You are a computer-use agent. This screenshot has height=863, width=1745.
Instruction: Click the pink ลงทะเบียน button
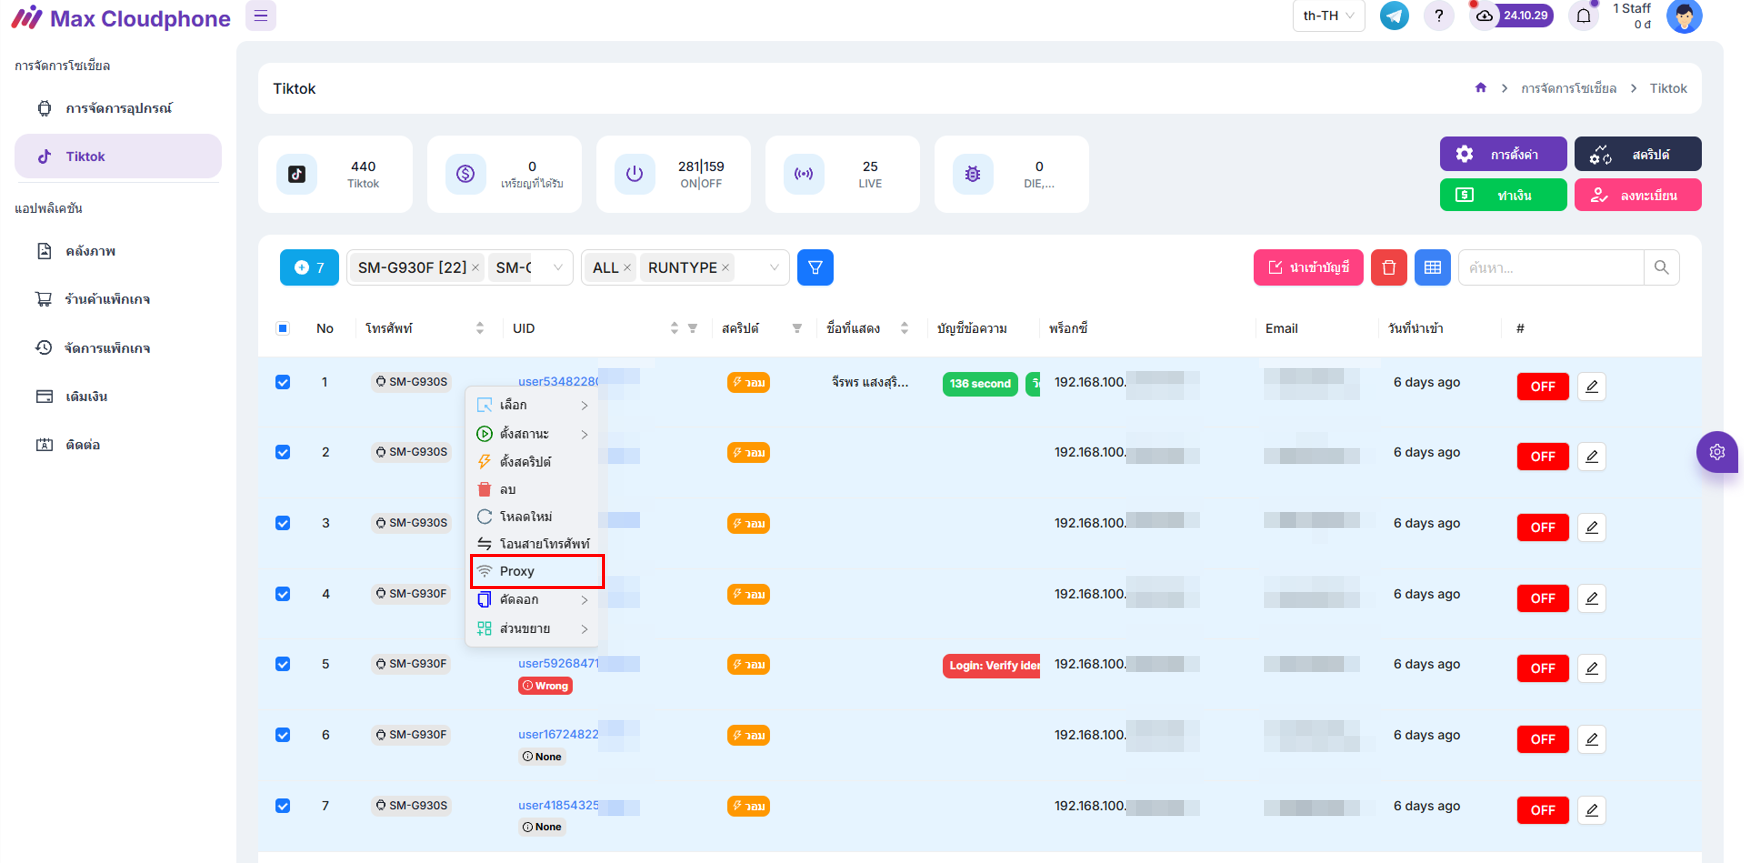[x=1637, y=195]
